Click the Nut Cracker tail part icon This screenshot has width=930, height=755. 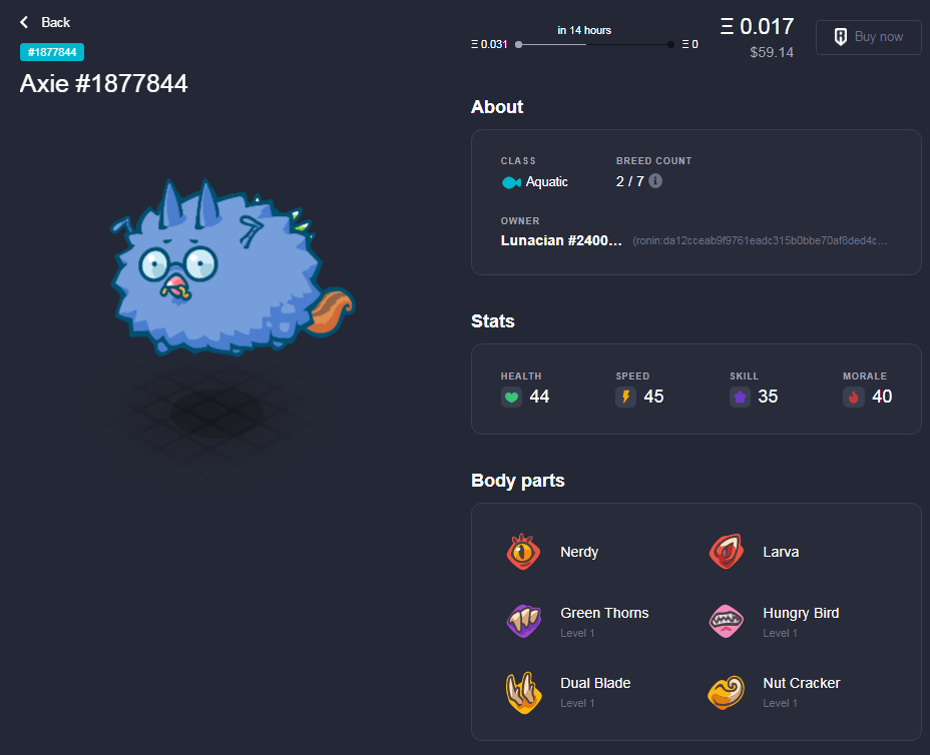coord(727,692)
